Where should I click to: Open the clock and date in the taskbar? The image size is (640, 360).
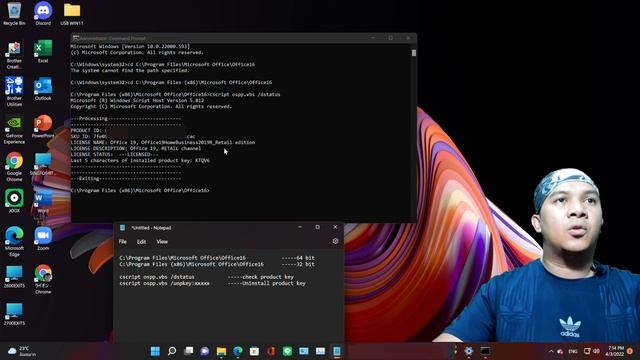point(615,351)
